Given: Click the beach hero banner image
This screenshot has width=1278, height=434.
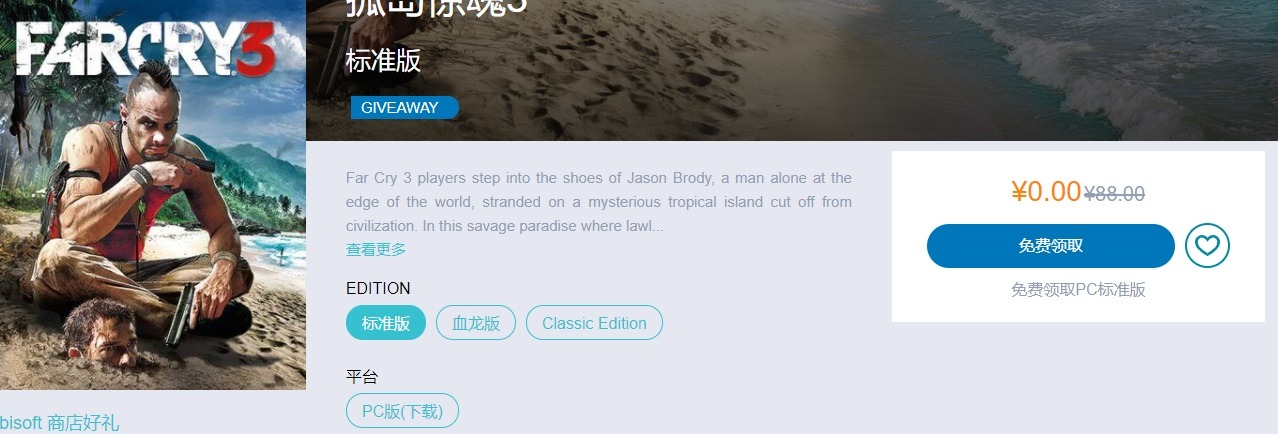Looking at the screenshot, I should (x=792, y=70).
